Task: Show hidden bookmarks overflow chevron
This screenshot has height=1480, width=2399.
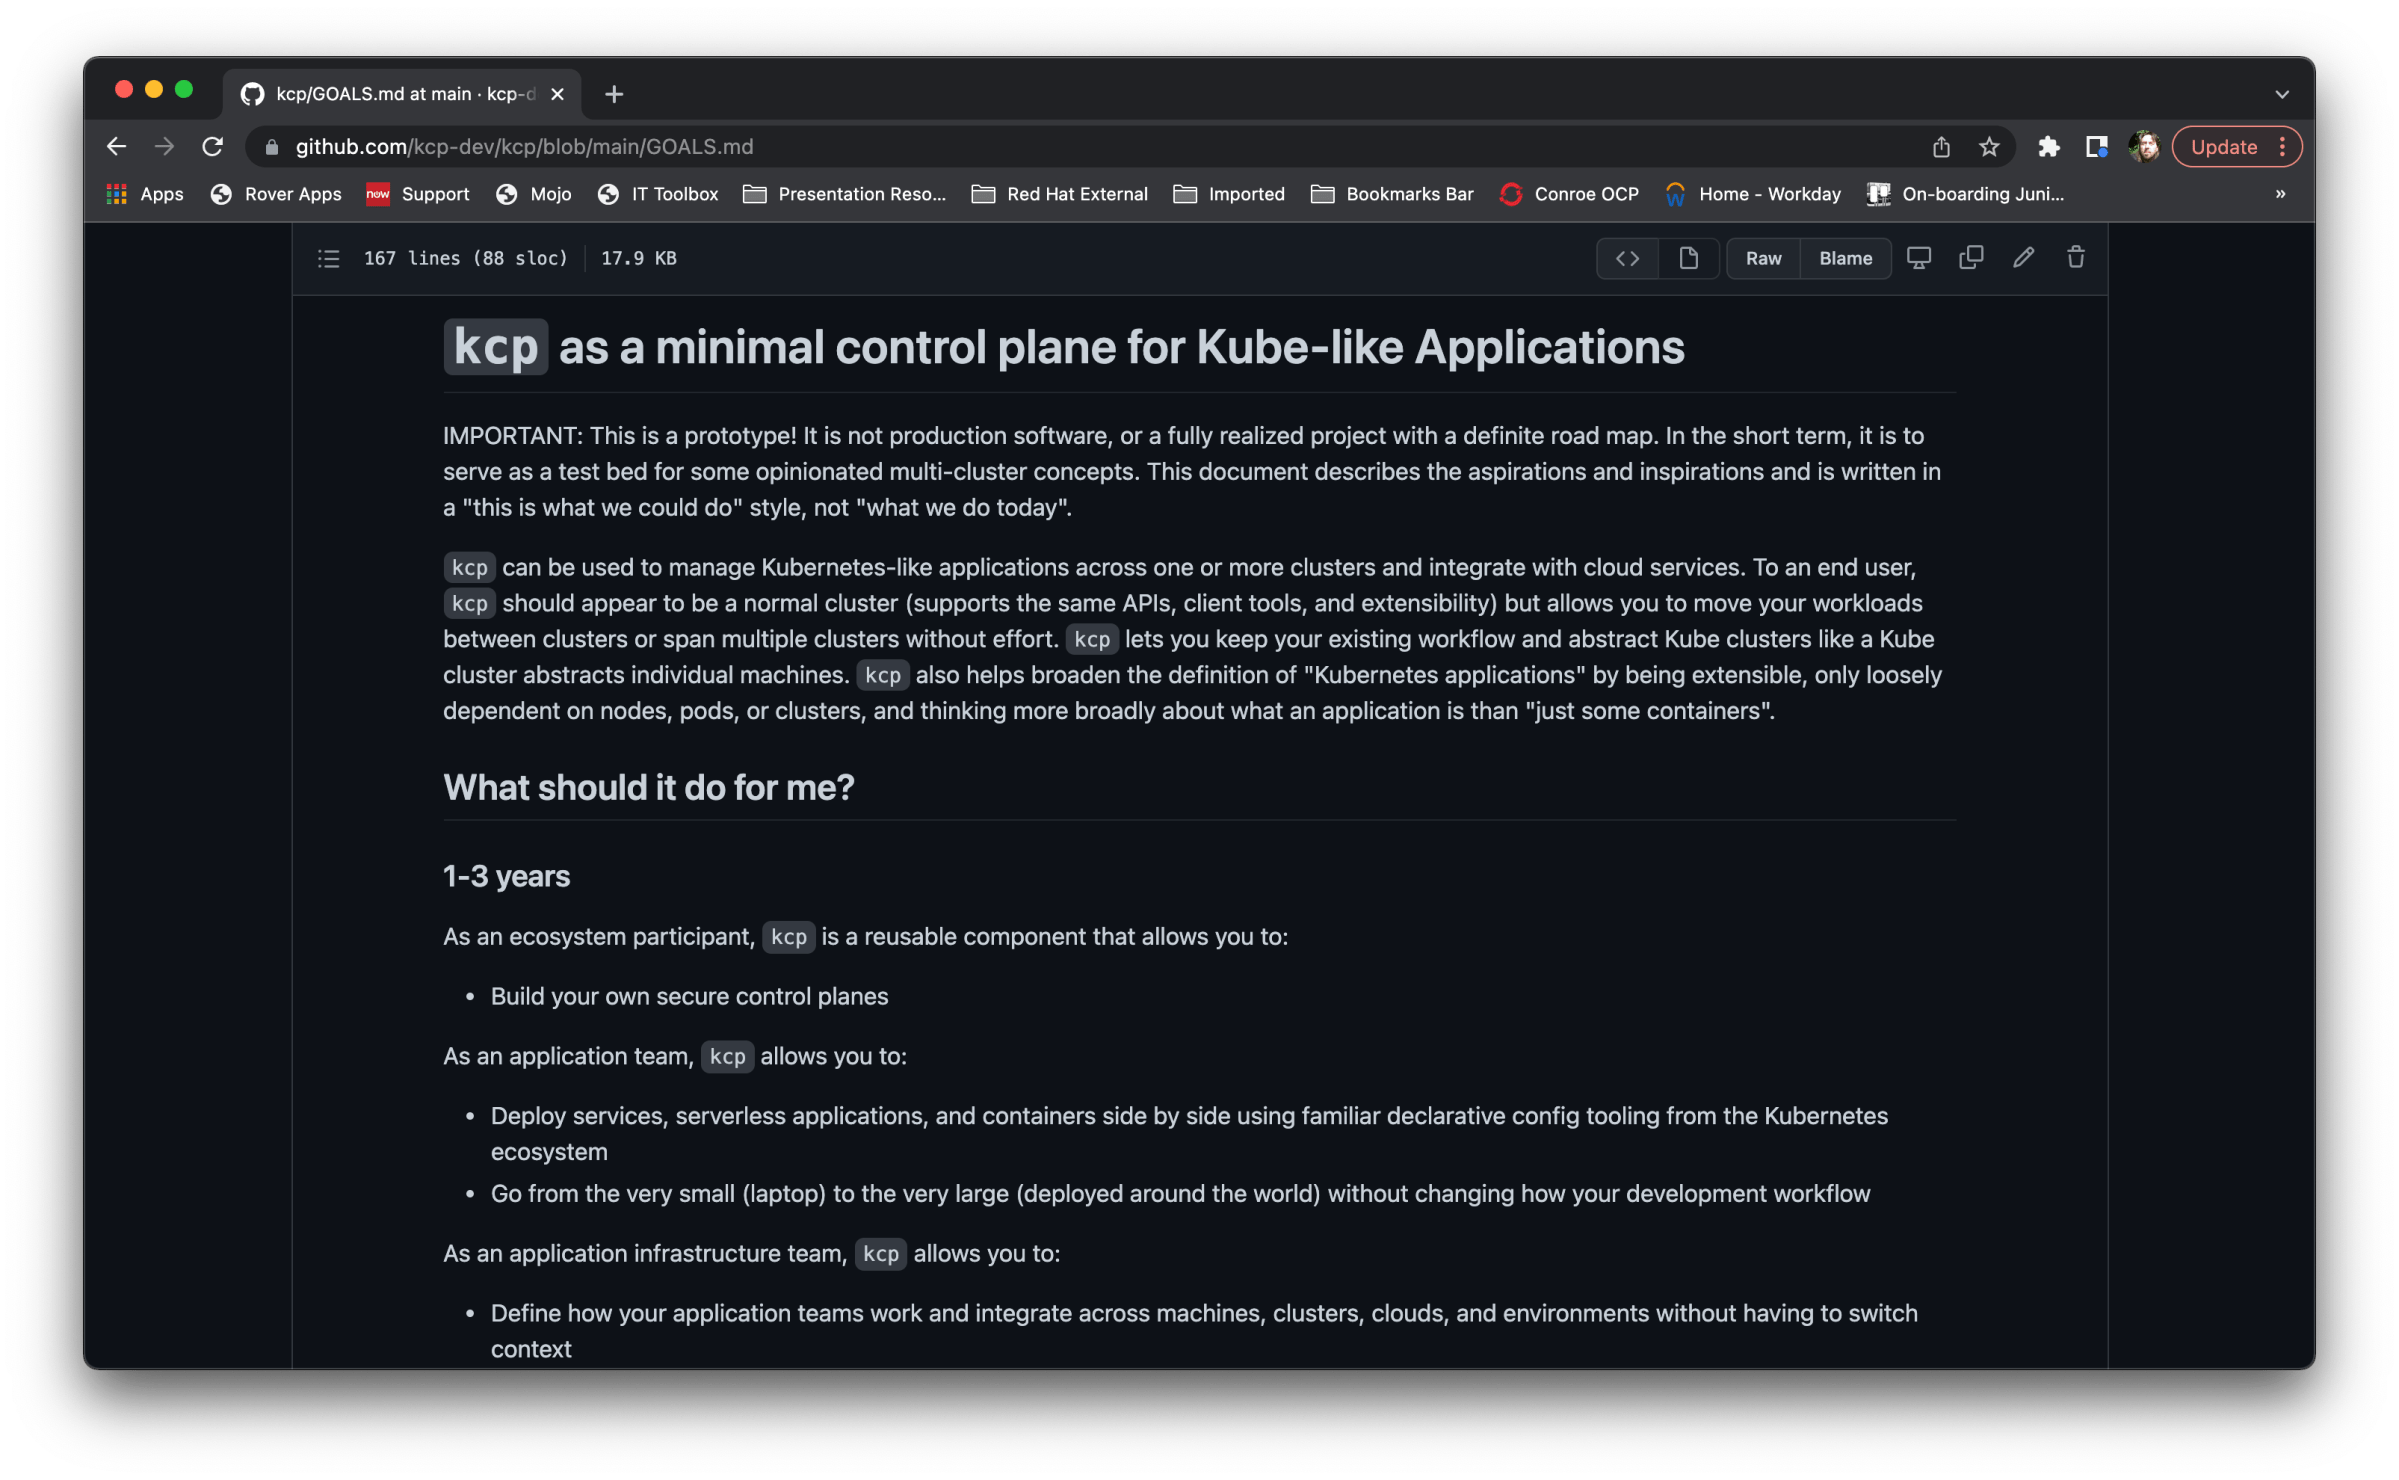Action: (2280, 194)
